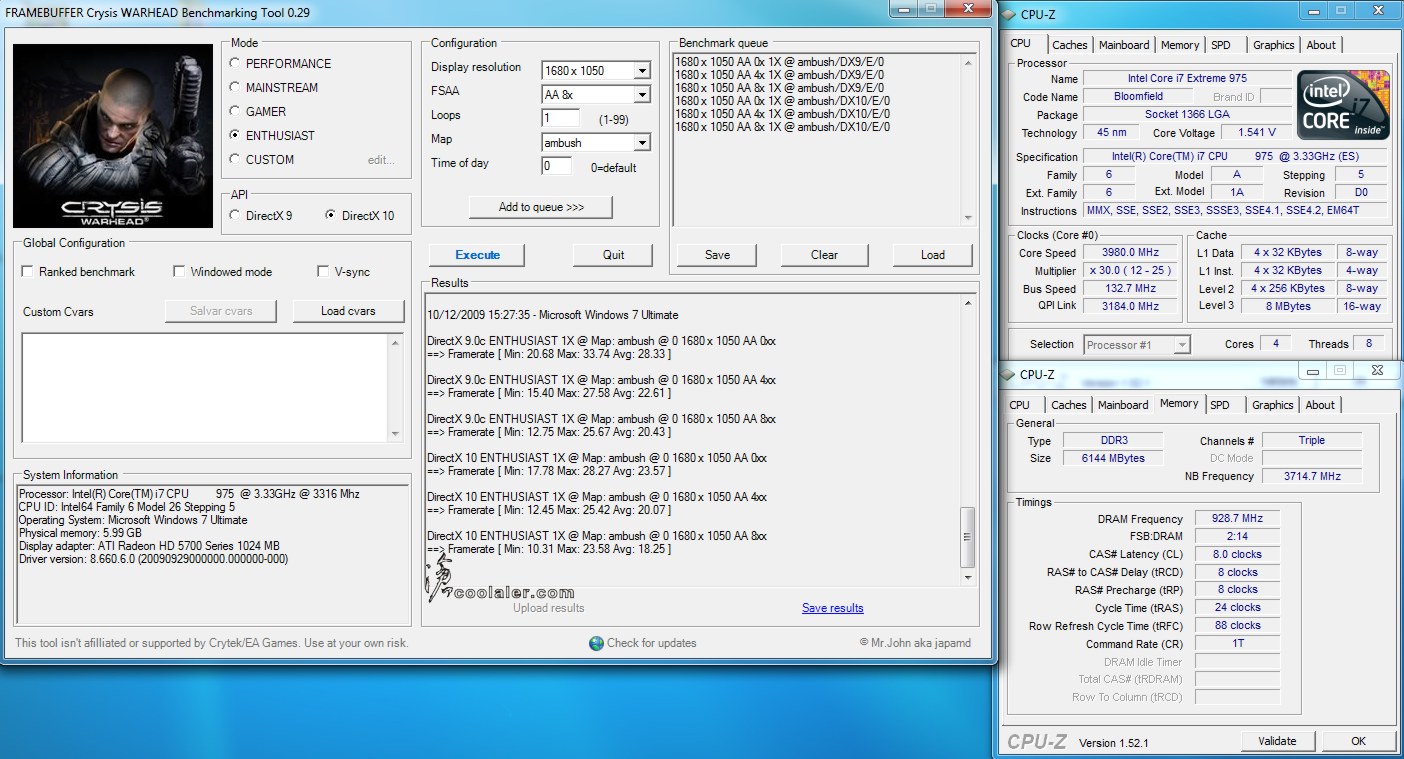Click the Salvar cvars button
Viewport: 1404px width, 759px height.
pos(221,311)
